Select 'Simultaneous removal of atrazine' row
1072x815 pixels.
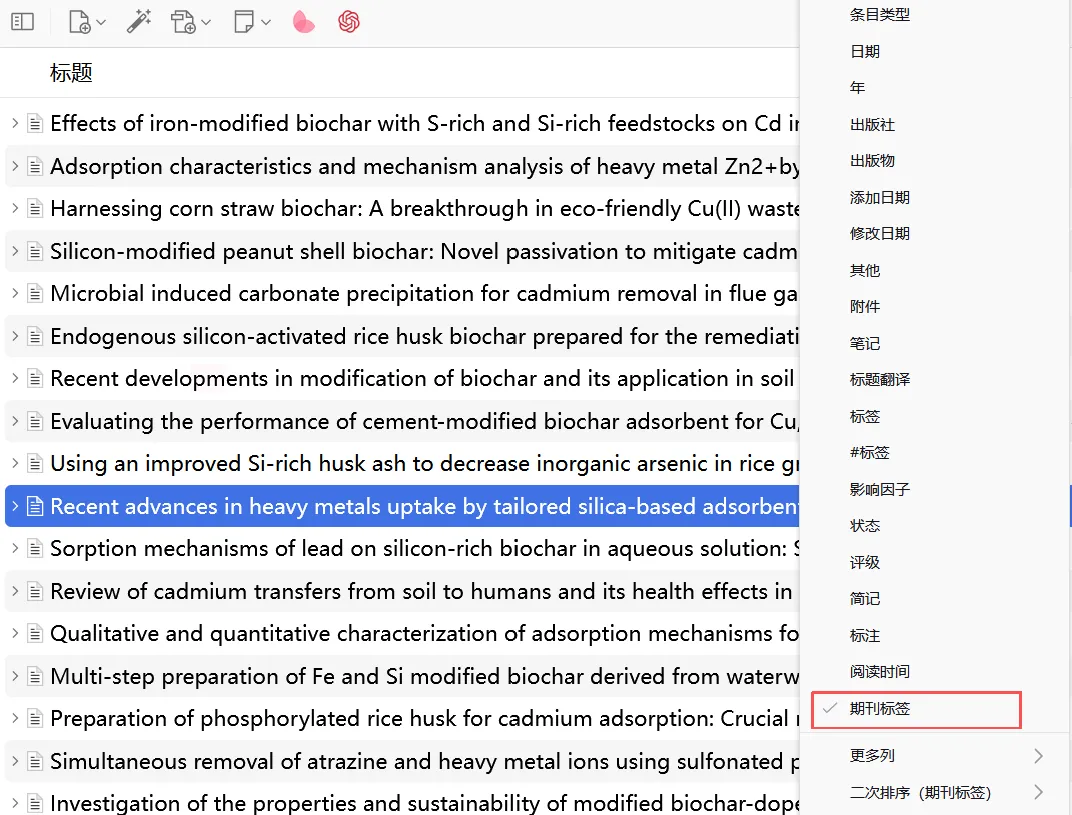pos(402,762)
